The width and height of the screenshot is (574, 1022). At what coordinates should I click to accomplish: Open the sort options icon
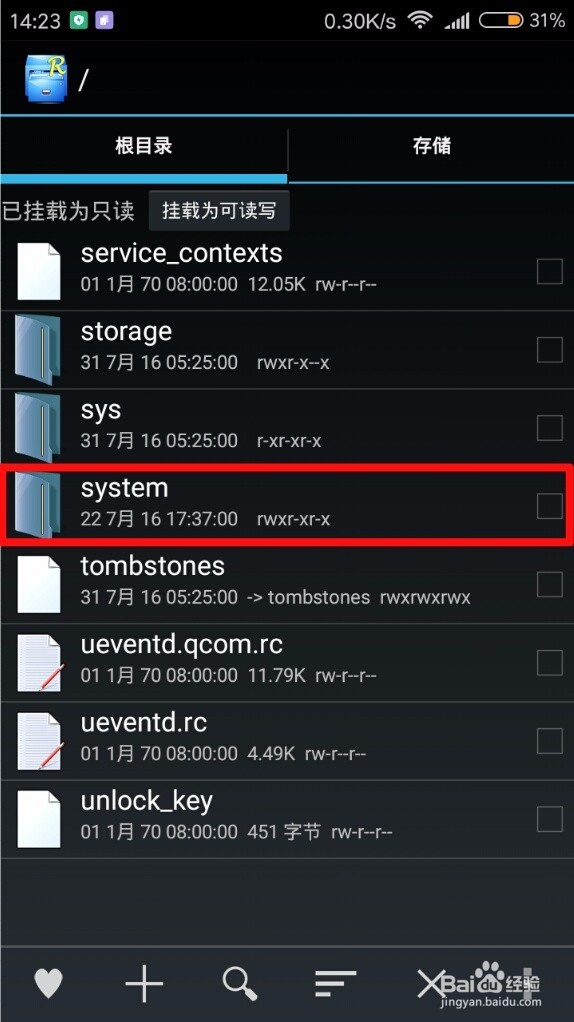(336, 983)
